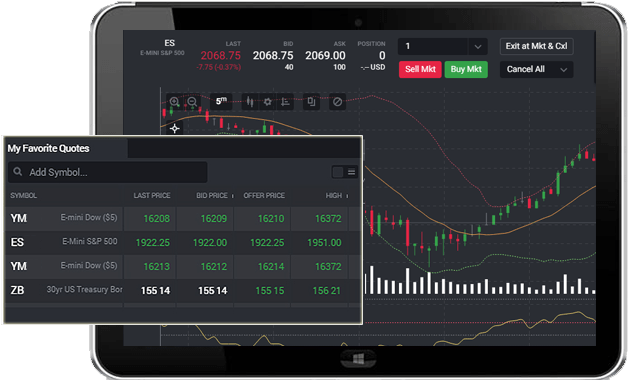Click the copy chart icon
This screenshot has height=380, width=630.
(x=311, y=102)
